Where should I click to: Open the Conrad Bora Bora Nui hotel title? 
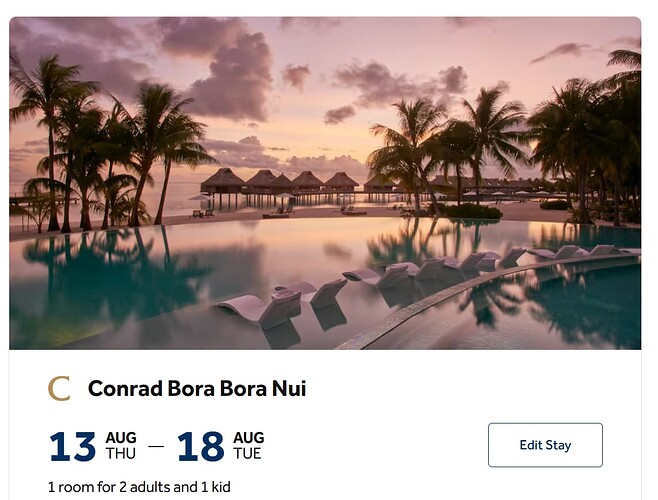click(x=196, y=388)
